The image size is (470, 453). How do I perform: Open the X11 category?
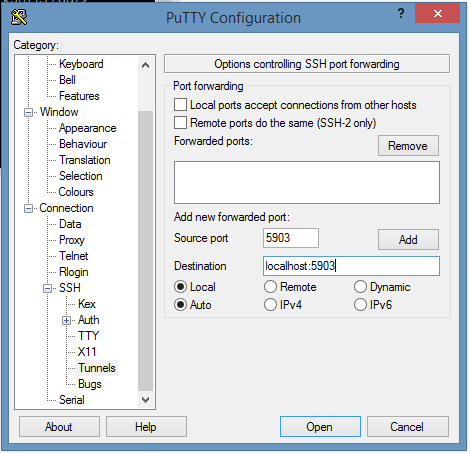pyautogui.click(x=87, y=352)
